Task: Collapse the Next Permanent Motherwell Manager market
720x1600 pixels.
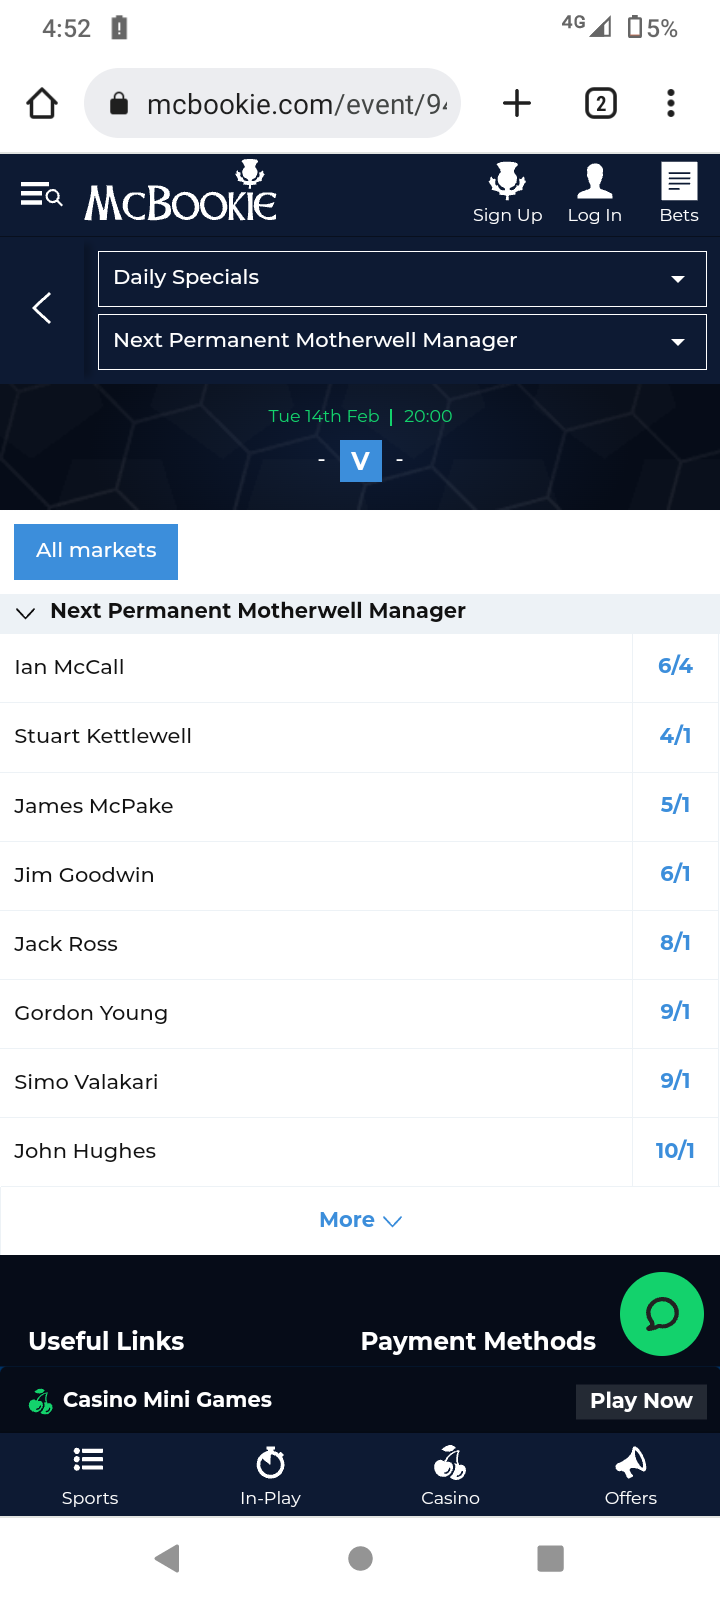Action: (x=26, y=612)
